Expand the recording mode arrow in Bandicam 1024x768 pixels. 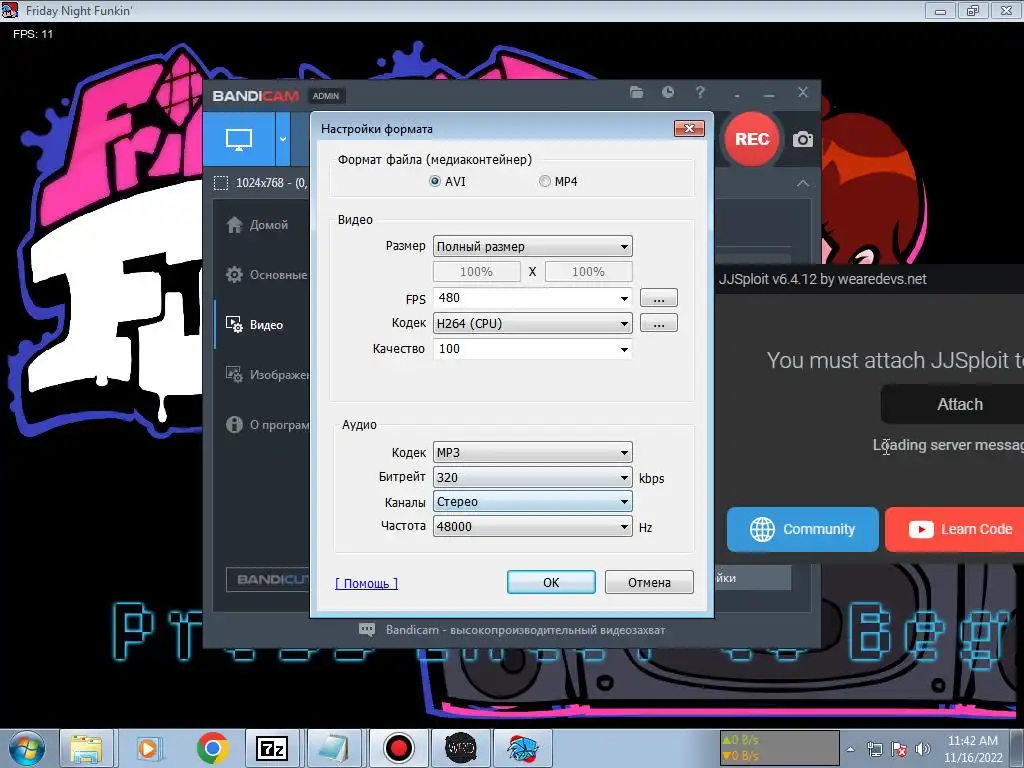[x=283, y=139]
